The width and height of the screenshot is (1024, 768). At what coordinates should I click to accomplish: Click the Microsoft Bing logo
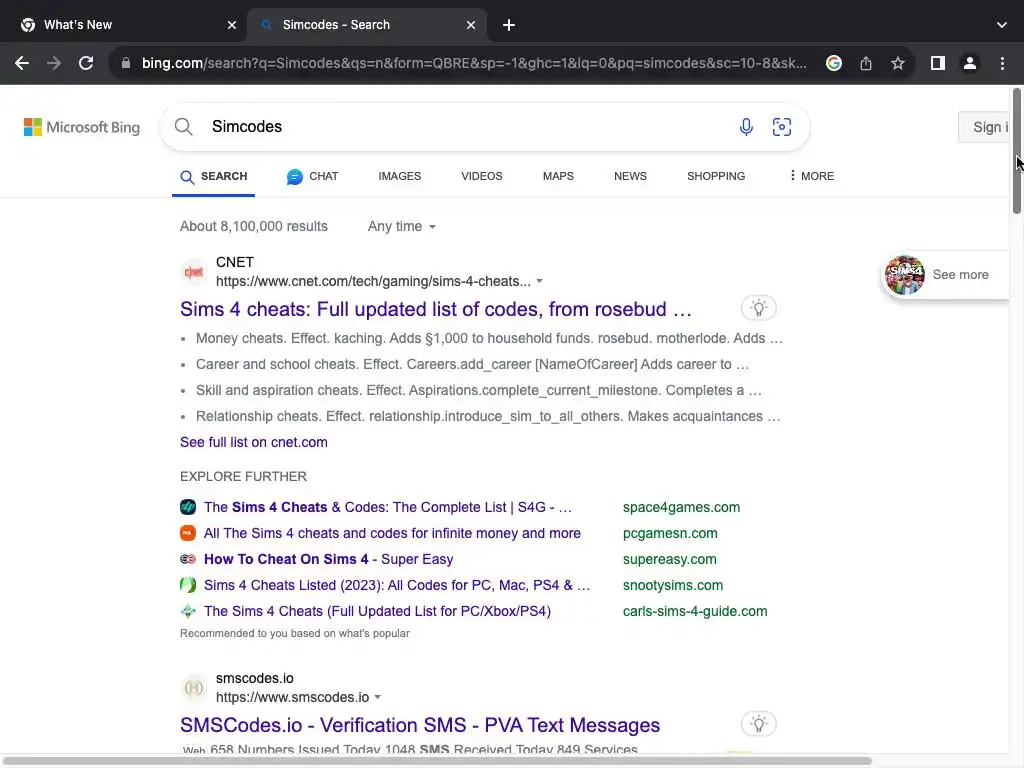coord(82,127)
